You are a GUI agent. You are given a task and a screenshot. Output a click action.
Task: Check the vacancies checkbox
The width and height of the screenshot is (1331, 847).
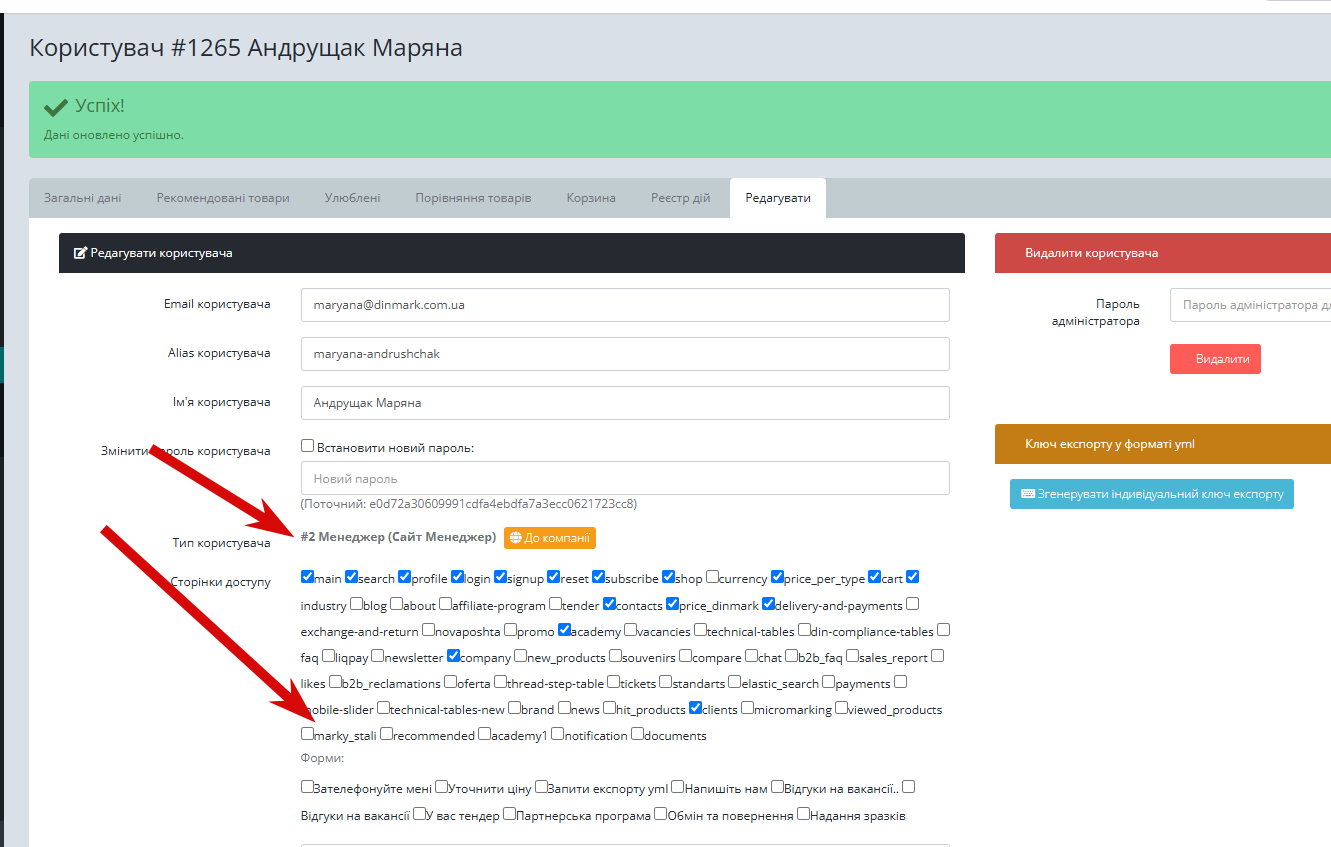point(631,630)
